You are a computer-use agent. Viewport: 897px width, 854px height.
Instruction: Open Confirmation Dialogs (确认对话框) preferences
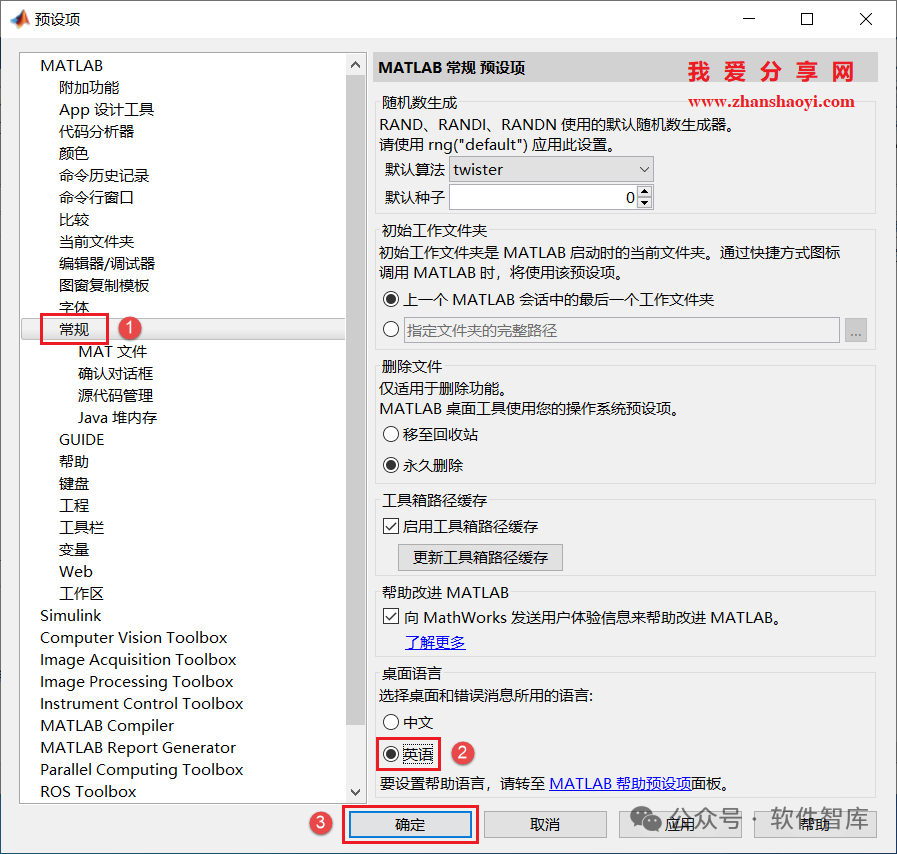point(116,374)
